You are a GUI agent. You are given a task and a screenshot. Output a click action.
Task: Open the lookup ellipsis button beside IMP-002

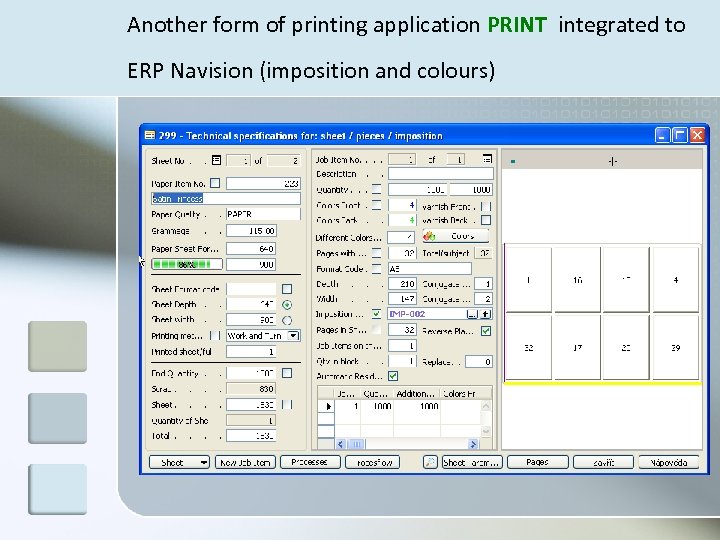pos(472,314)
